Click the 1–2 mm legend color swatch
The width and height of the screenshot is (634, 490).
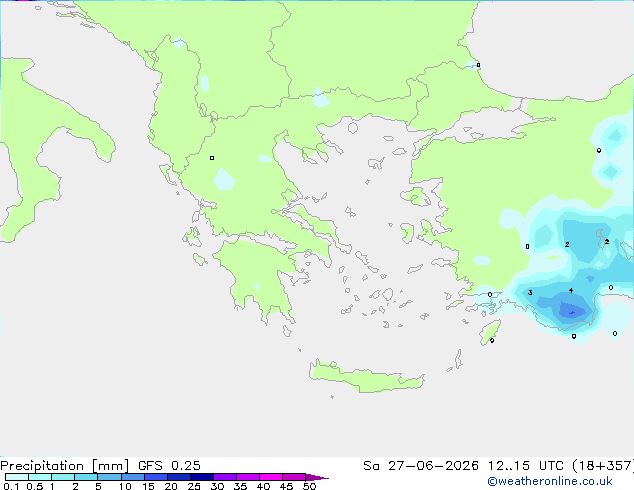pos(63,477)
